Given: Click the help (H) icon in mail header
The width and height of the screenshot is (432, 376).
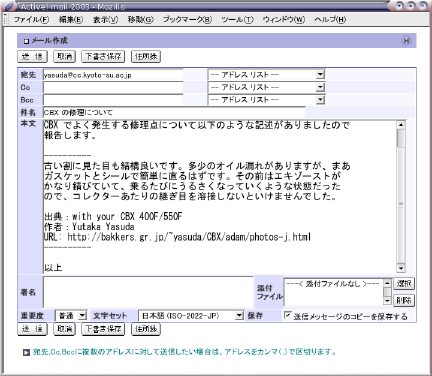Looking at the screenshot, I should click(x=406, y=41).
